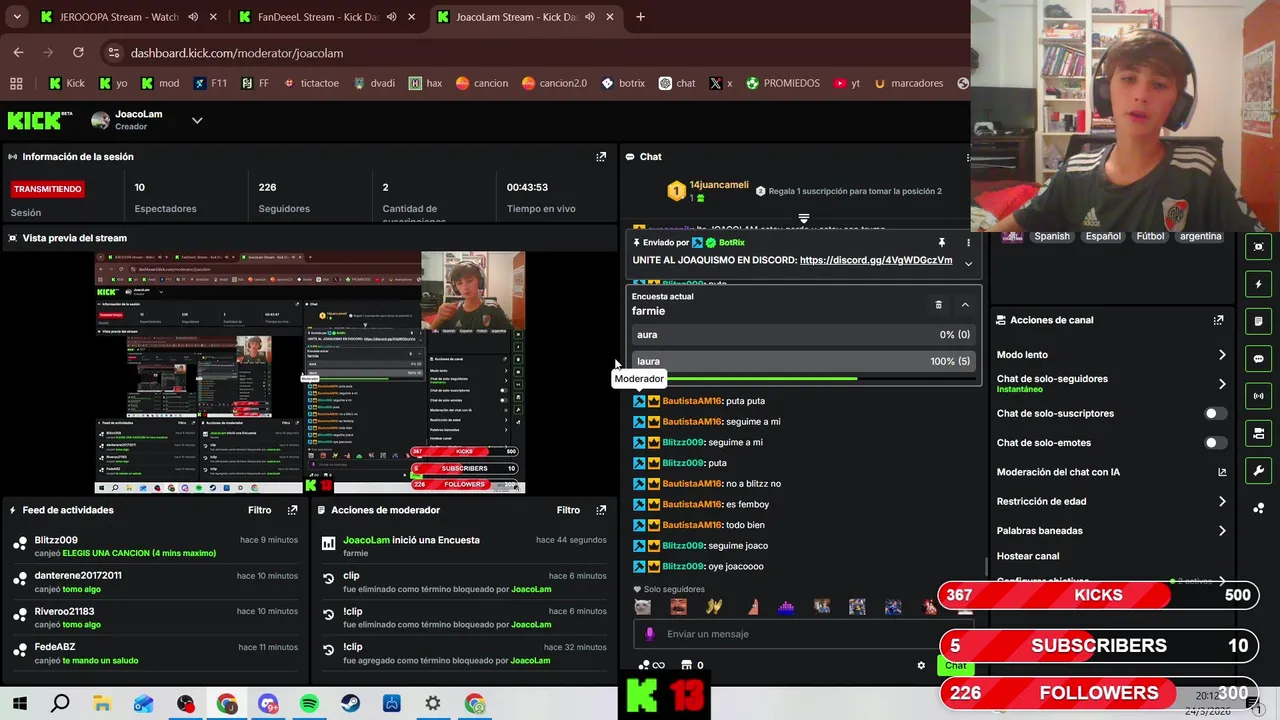Open Spotify from the Windows taskbar
Image resolution: width=1280 pixels, height=720 pixels.
[x=309, y=704]
